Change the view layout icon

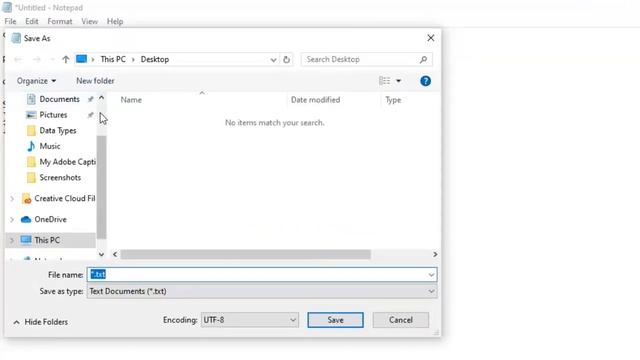tap(384, 81)
